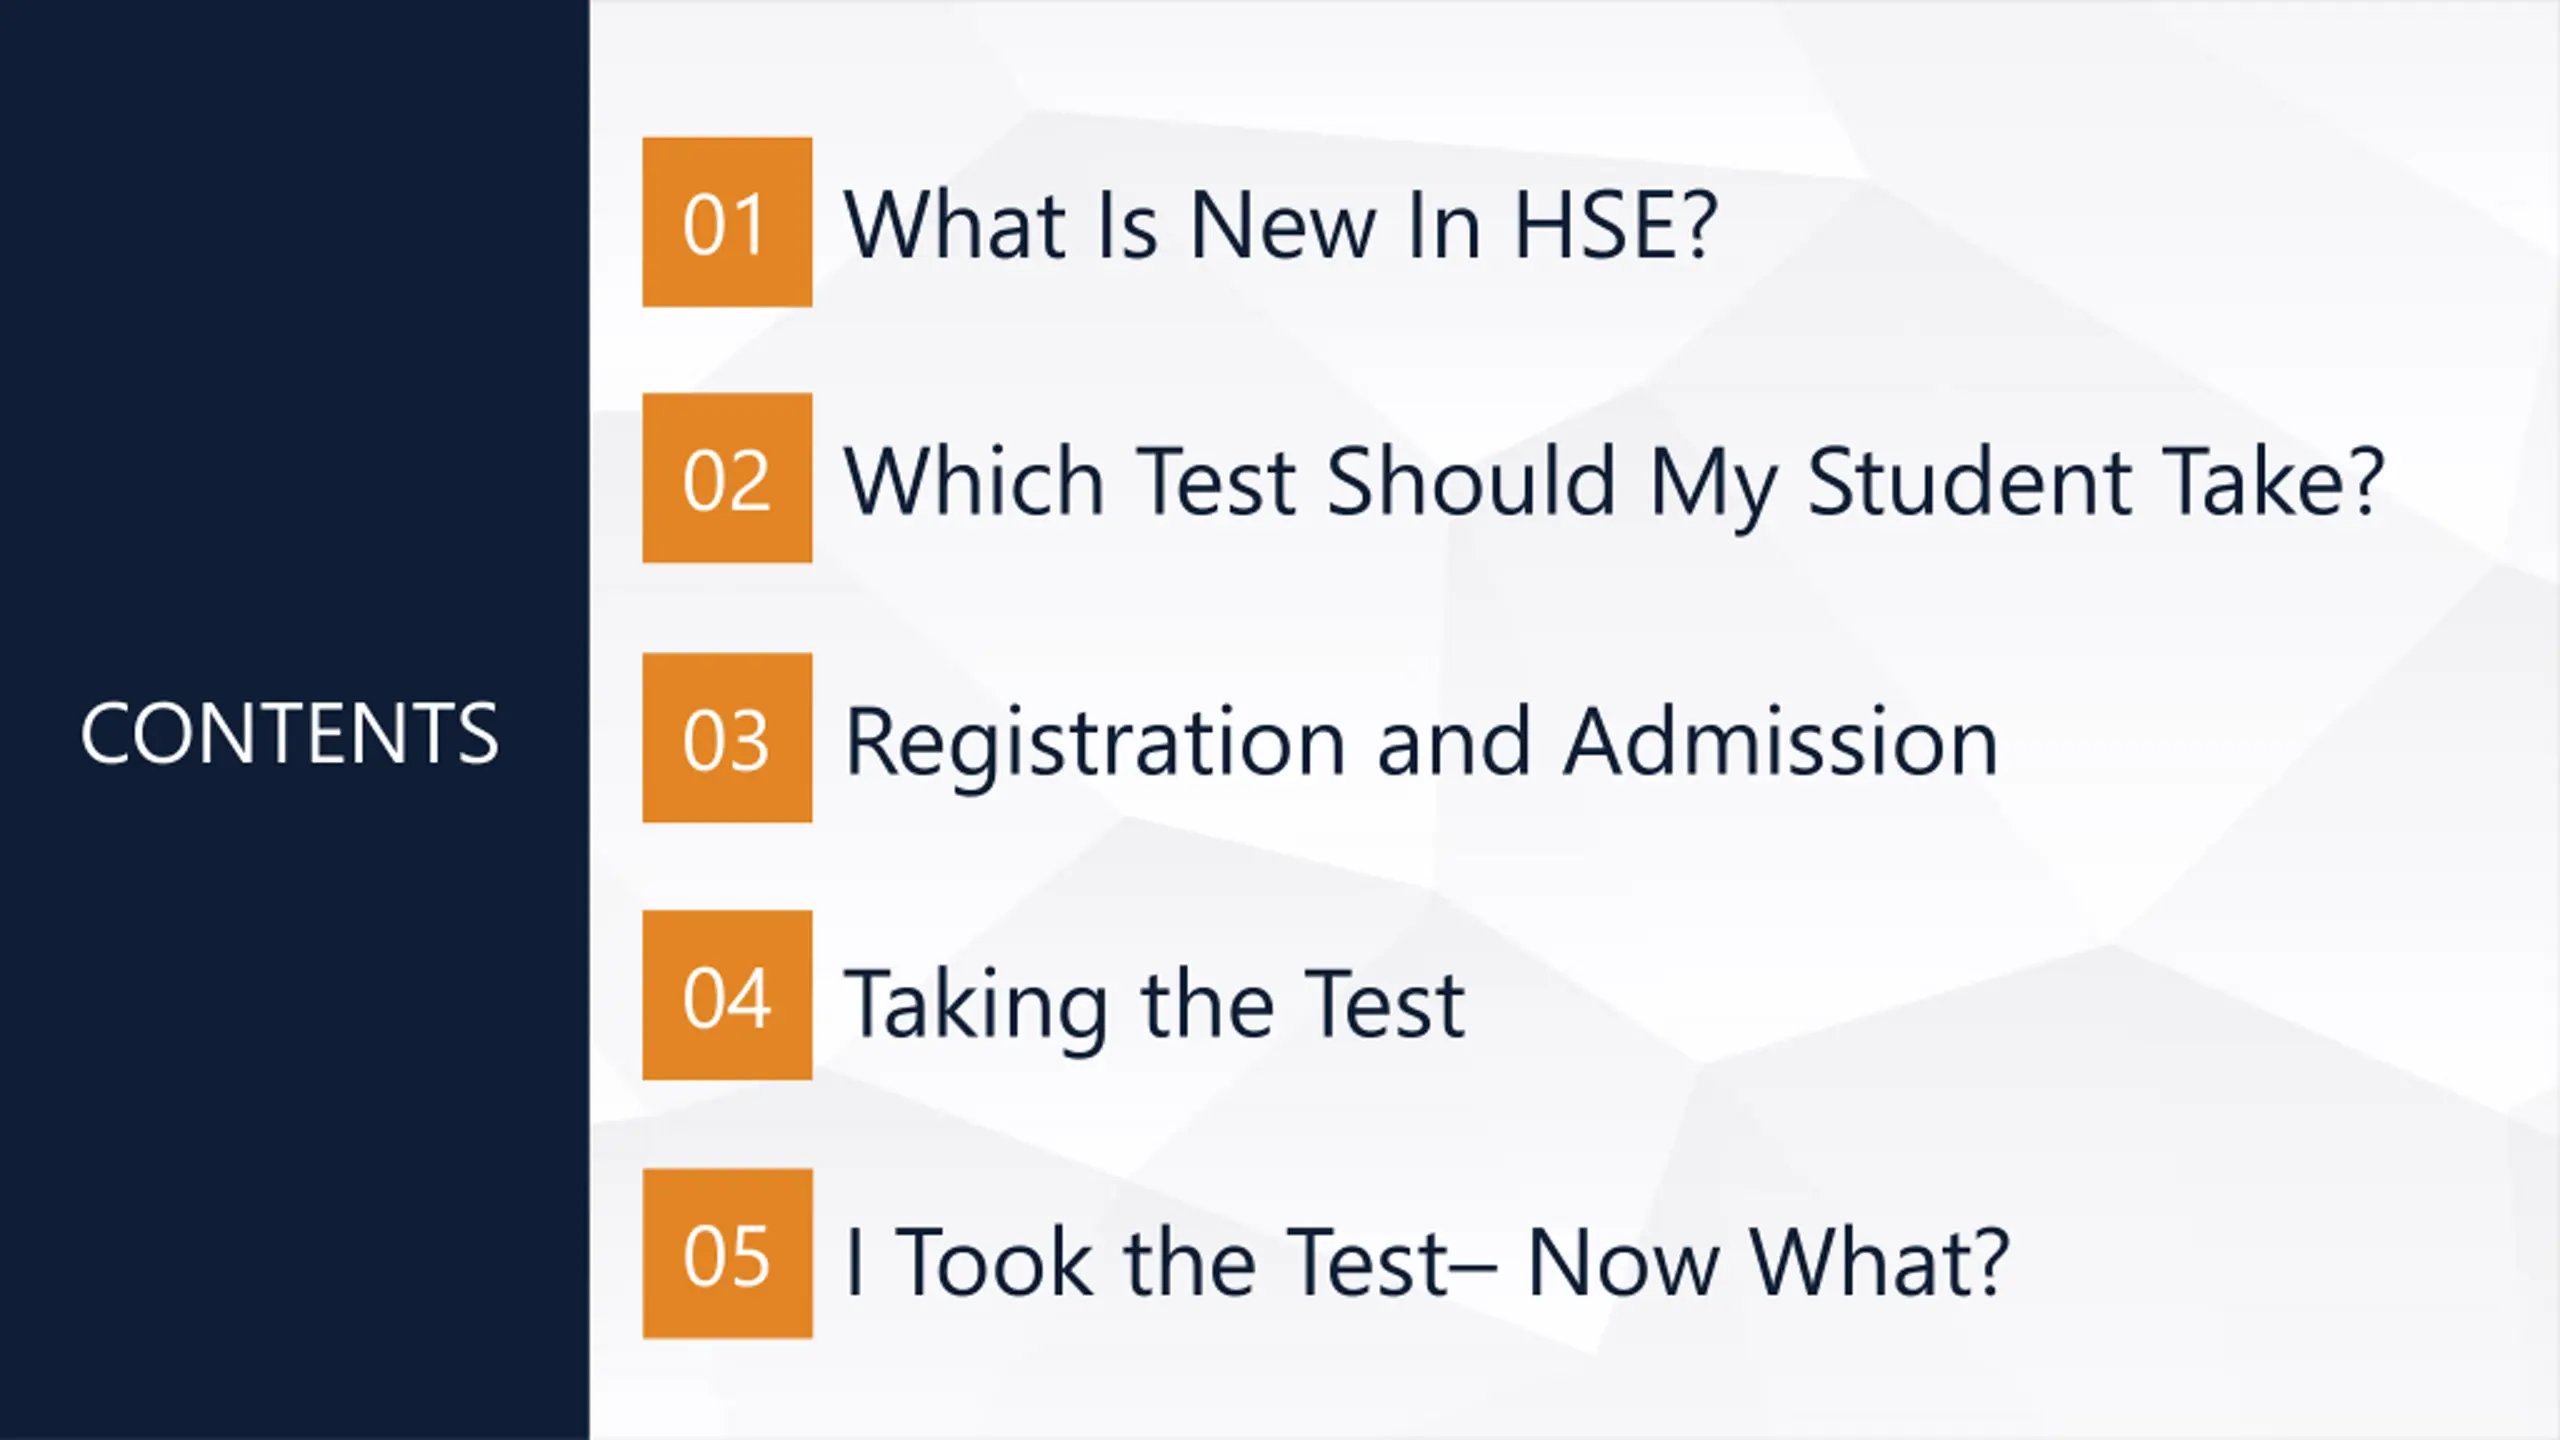The height and width of the screenshot is (1440, 2560).
Task: Select 'Which Test Should My Student Take?' heading
Action: (1615, 485)
